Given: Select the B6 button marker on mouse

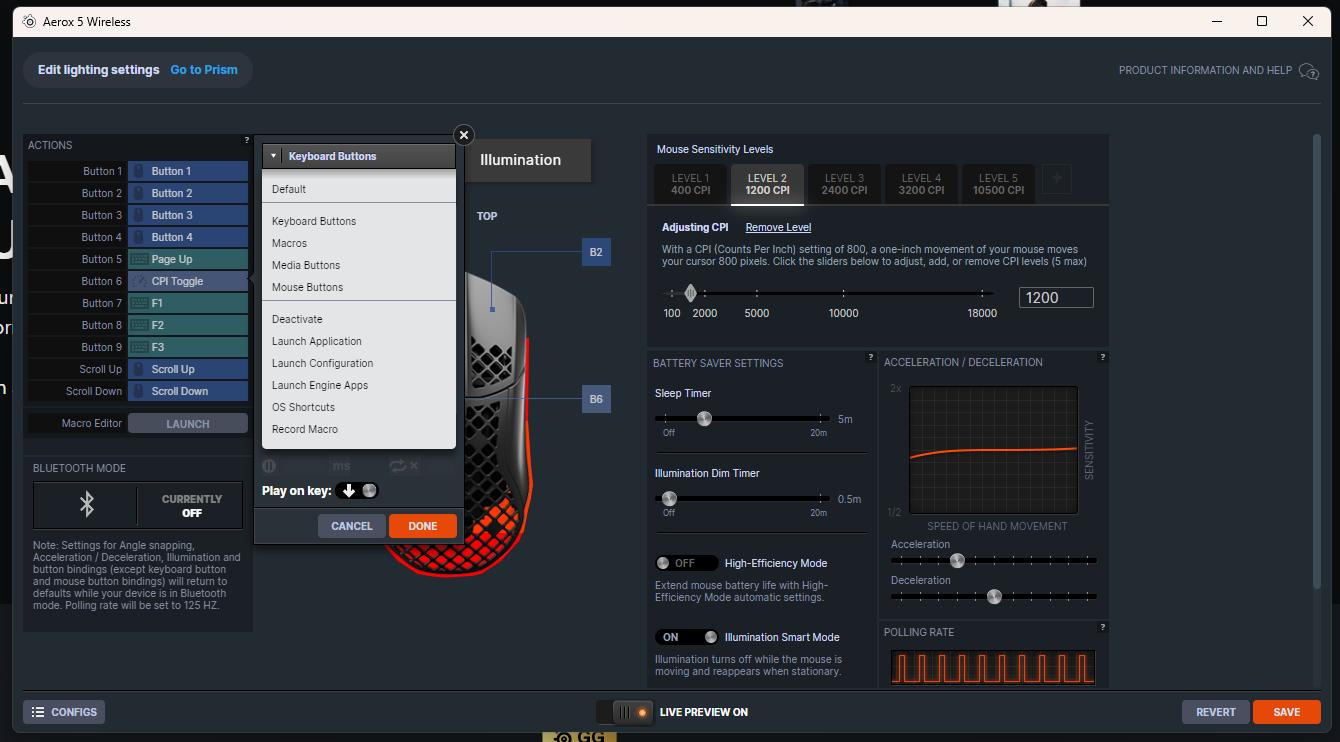Looking at the screenshot, I should pos(596,399).
